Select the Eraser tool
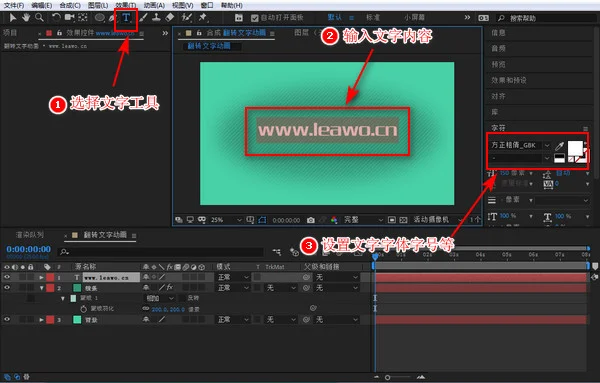 click(170, 17)
